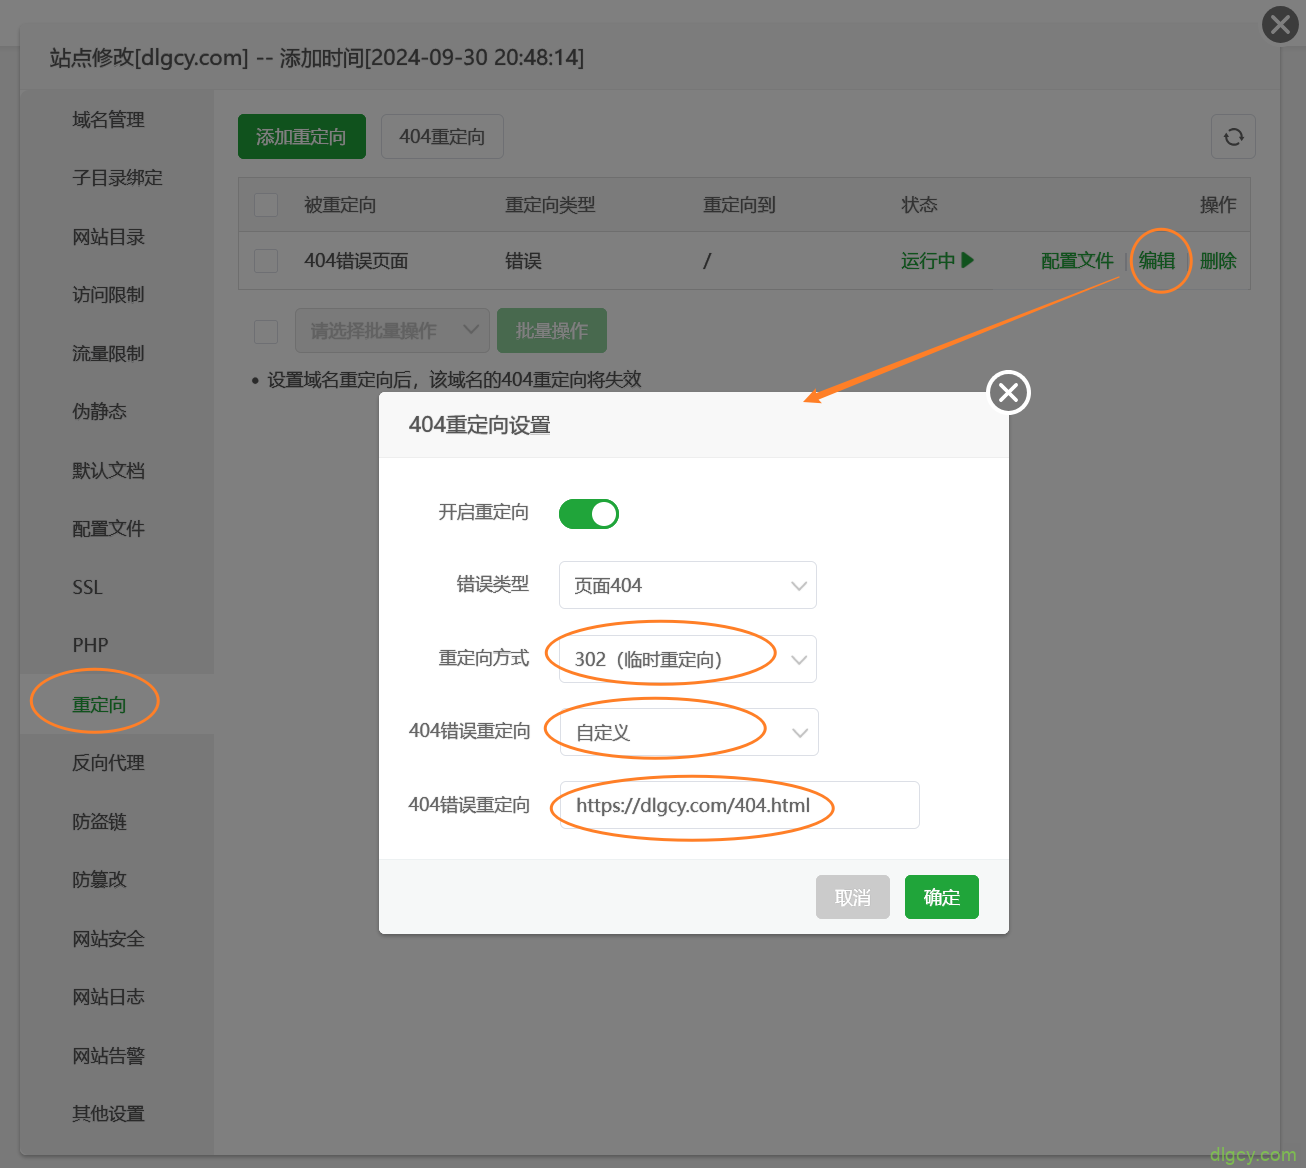Viewport: 1306px width, 1168px height.
Task: Click the 确定 button
Action: click(x=942, y=897)
